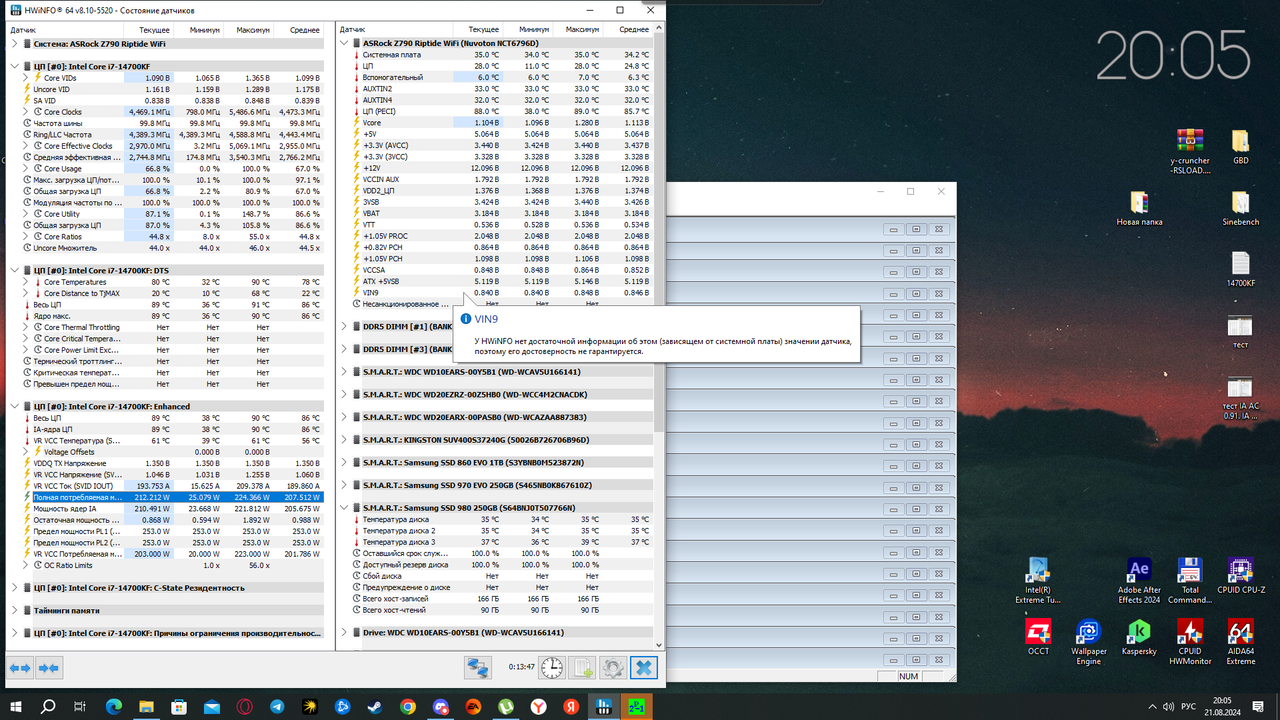Open Total Commander desktop shortcut

1189,581
